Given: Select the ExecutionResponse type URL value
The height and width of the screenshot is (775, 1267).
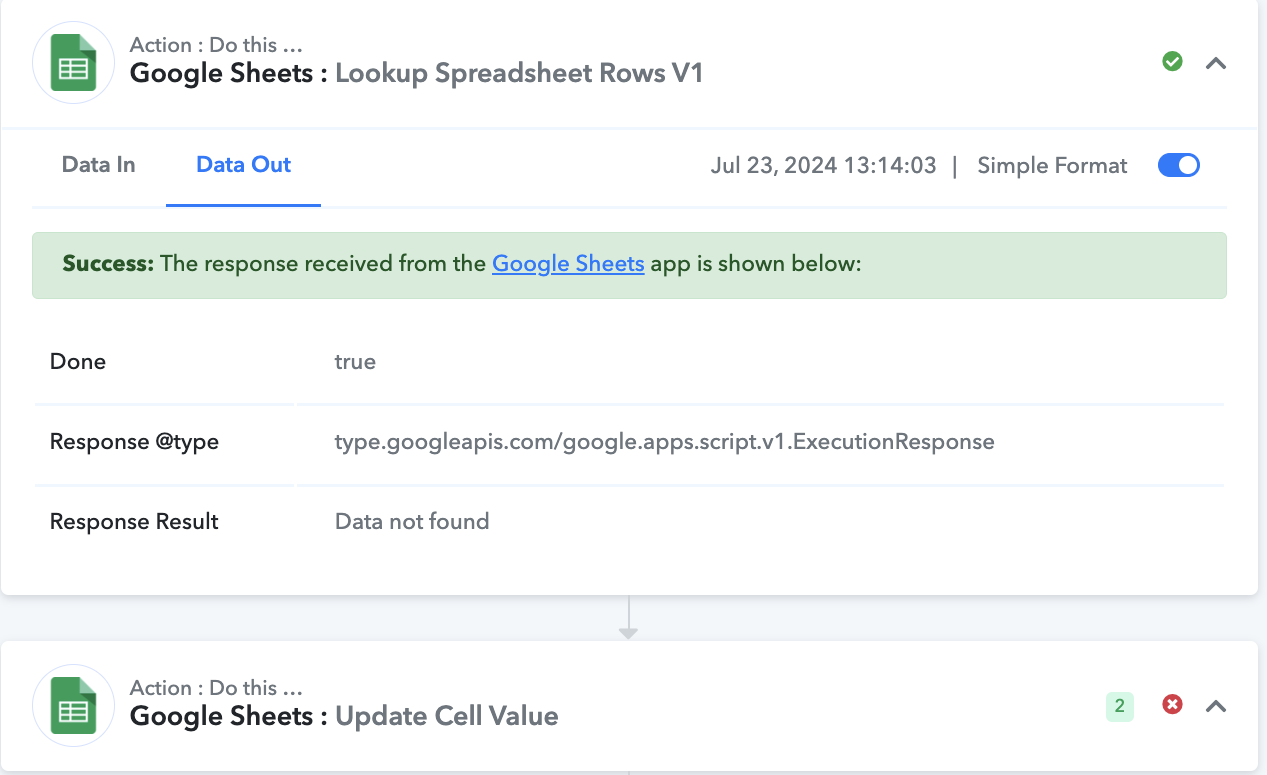Looking at the screenshot, I should pos(664,441).
